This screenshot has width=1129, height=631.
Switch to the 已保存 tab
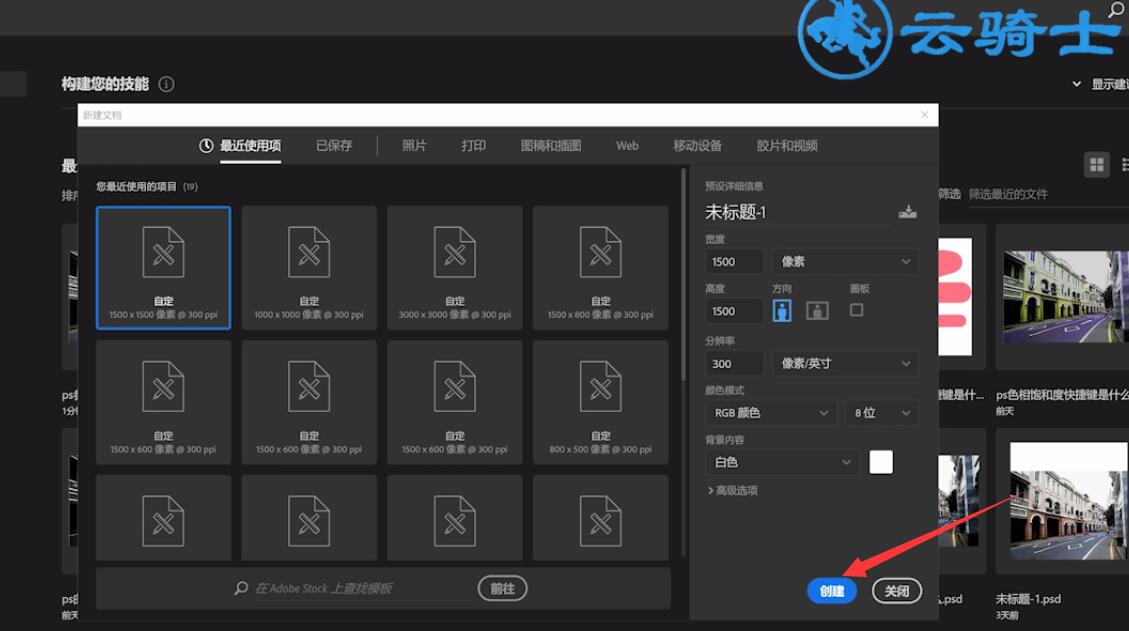click(334, 146)
